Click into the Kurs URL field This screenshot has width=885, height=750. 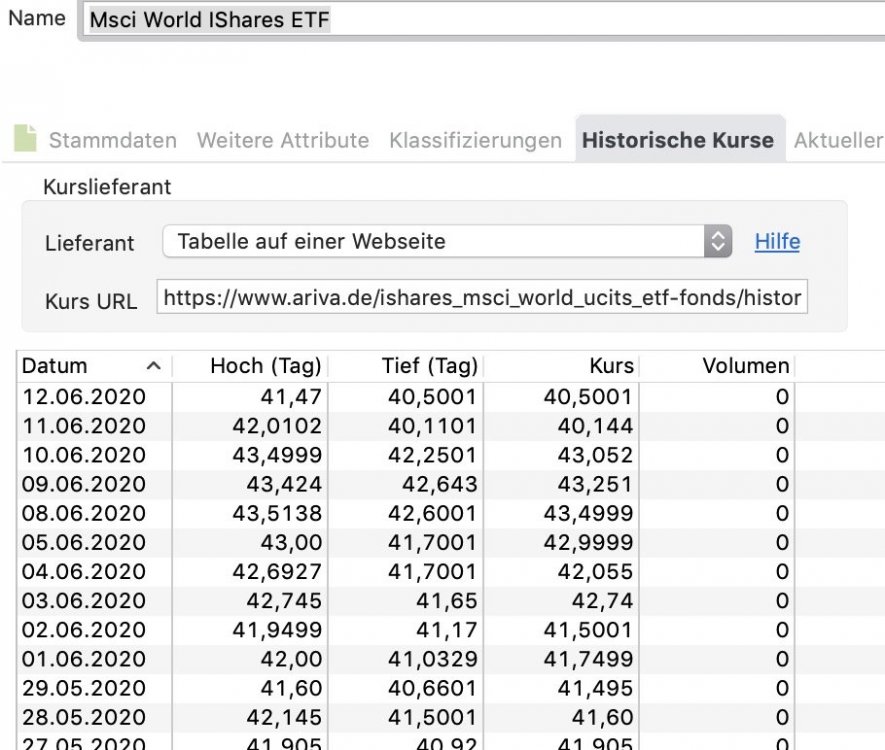pos(482,297)
